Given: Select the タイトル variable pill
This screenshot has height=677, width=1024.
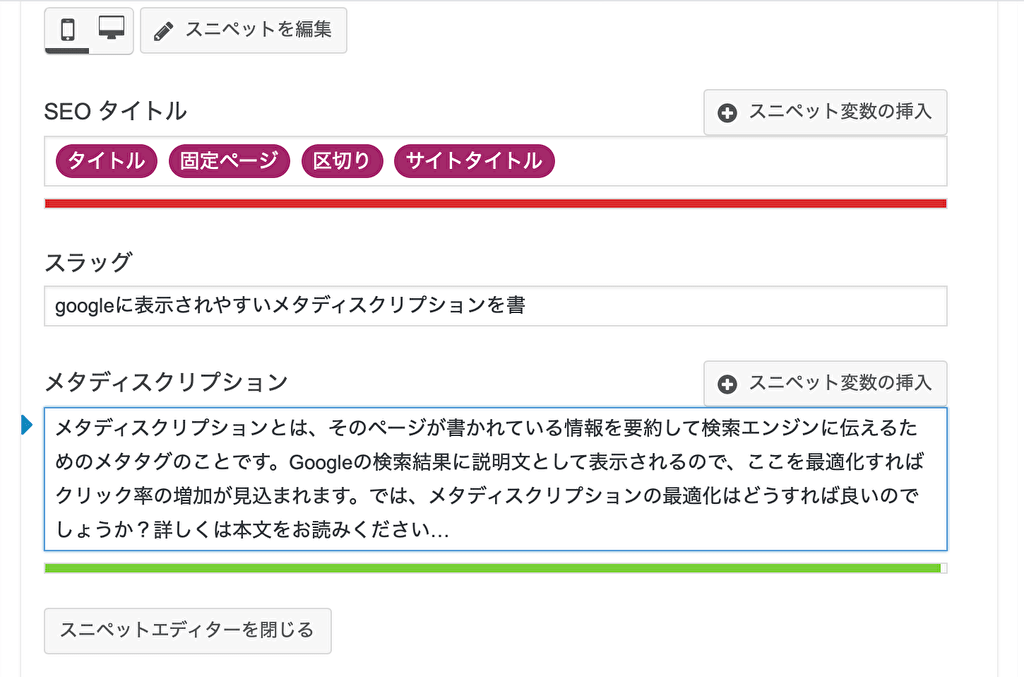Looking at the screenshot, I should click(106, 160).
